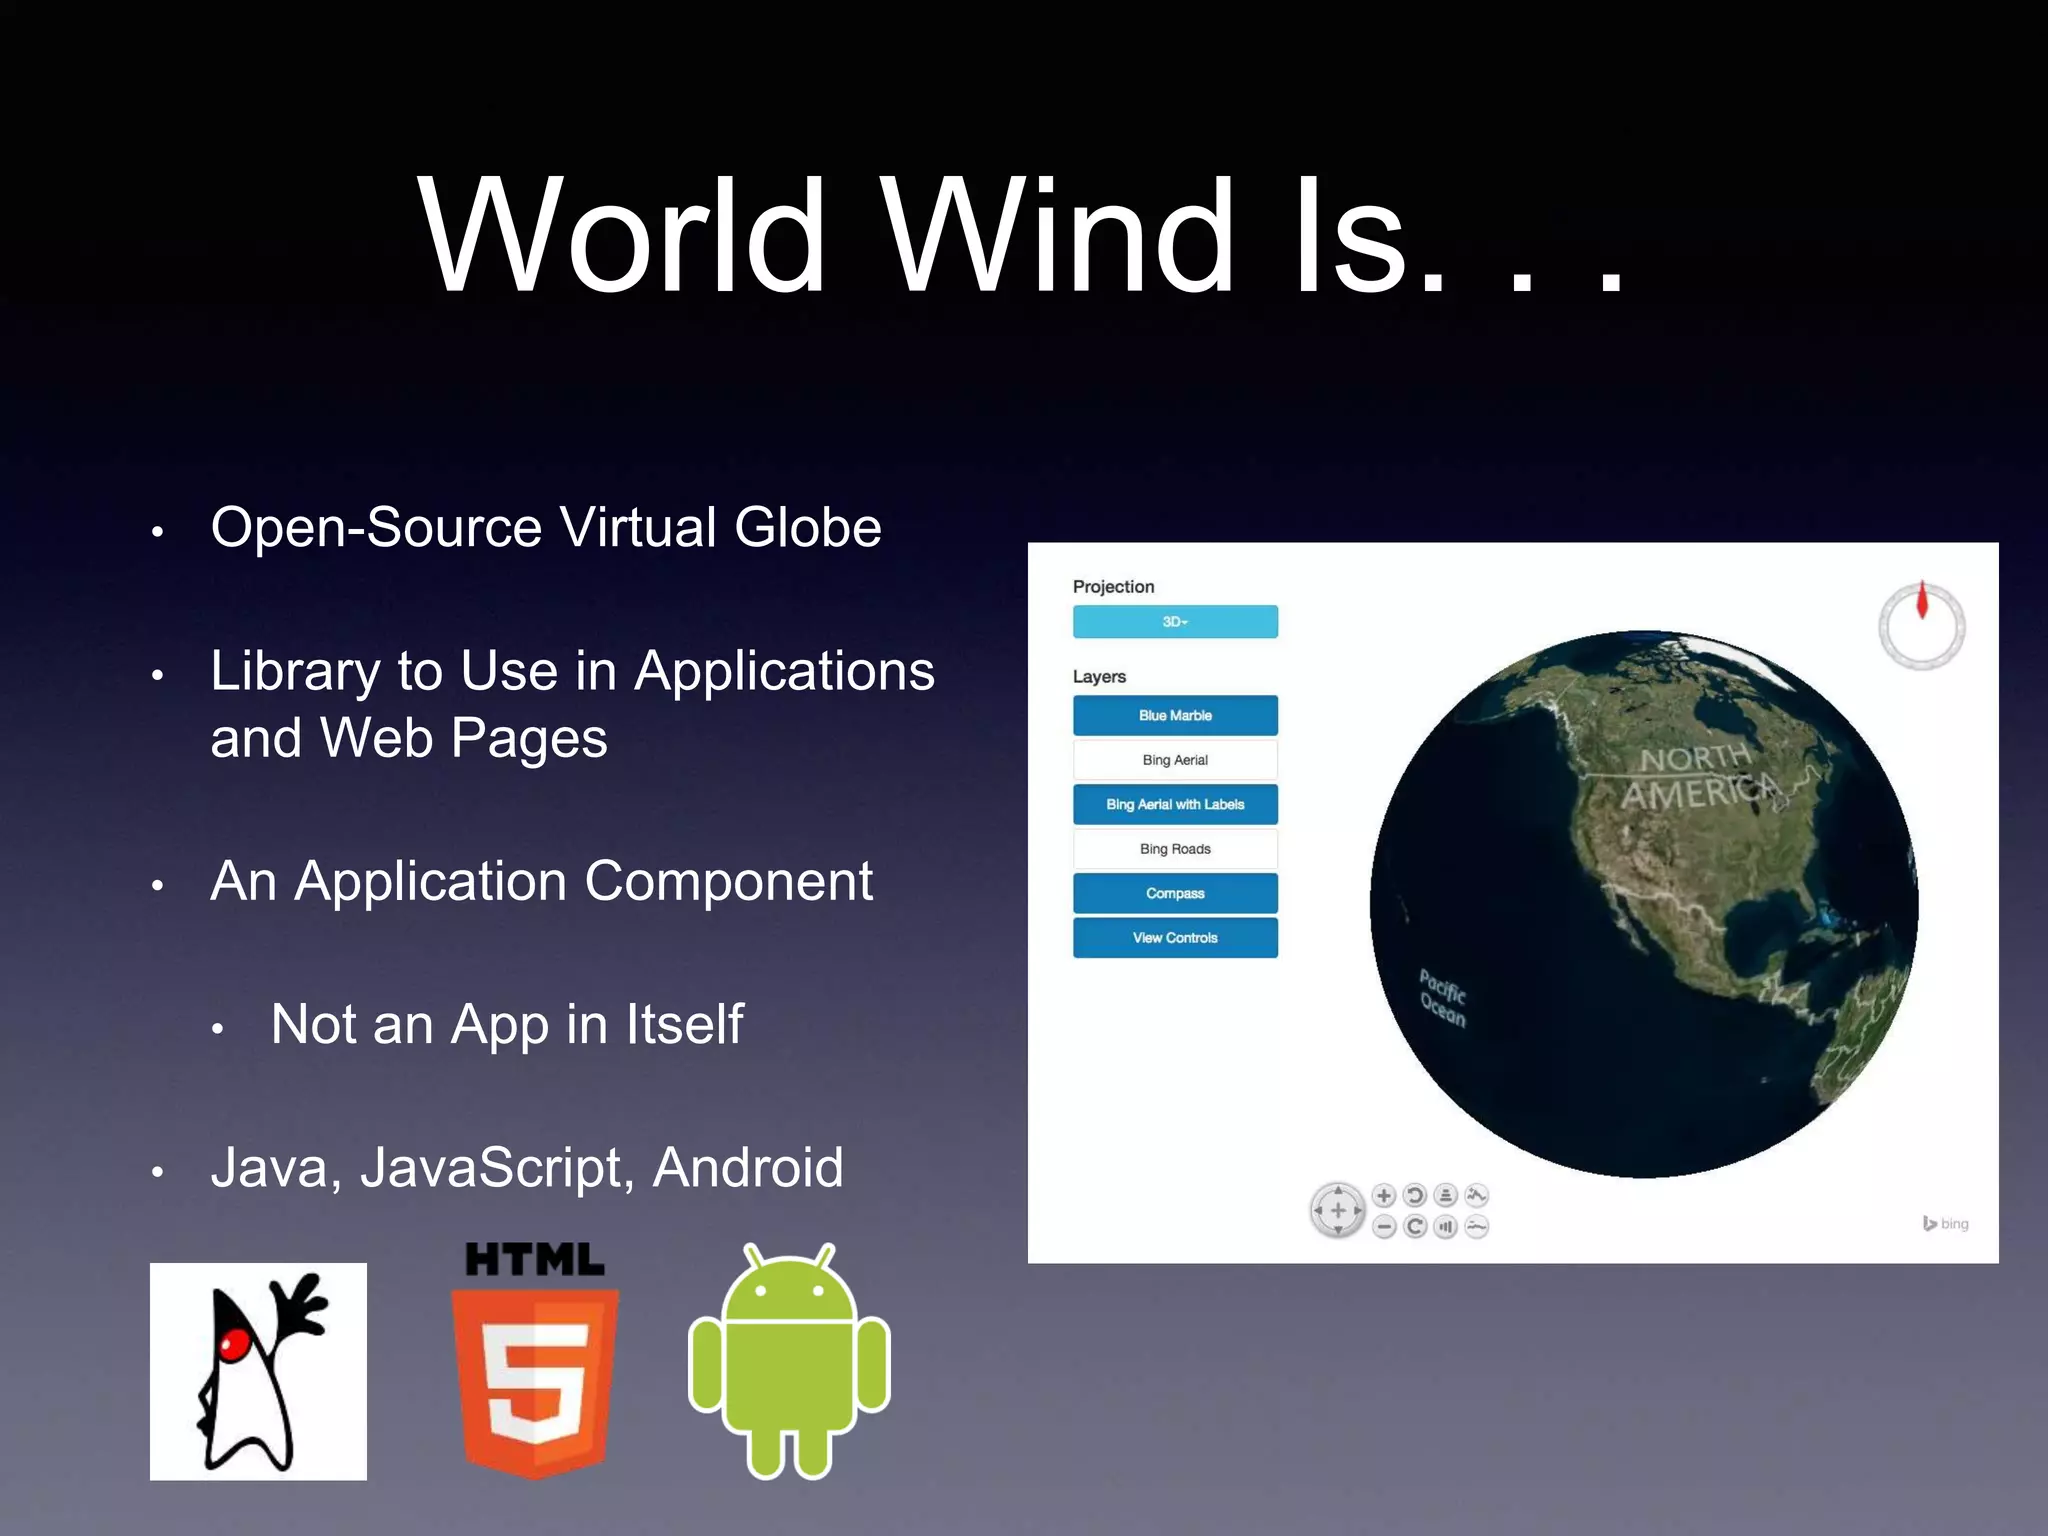
Task: Toggle the Compass layer button
Action: tap(1175, 893)
